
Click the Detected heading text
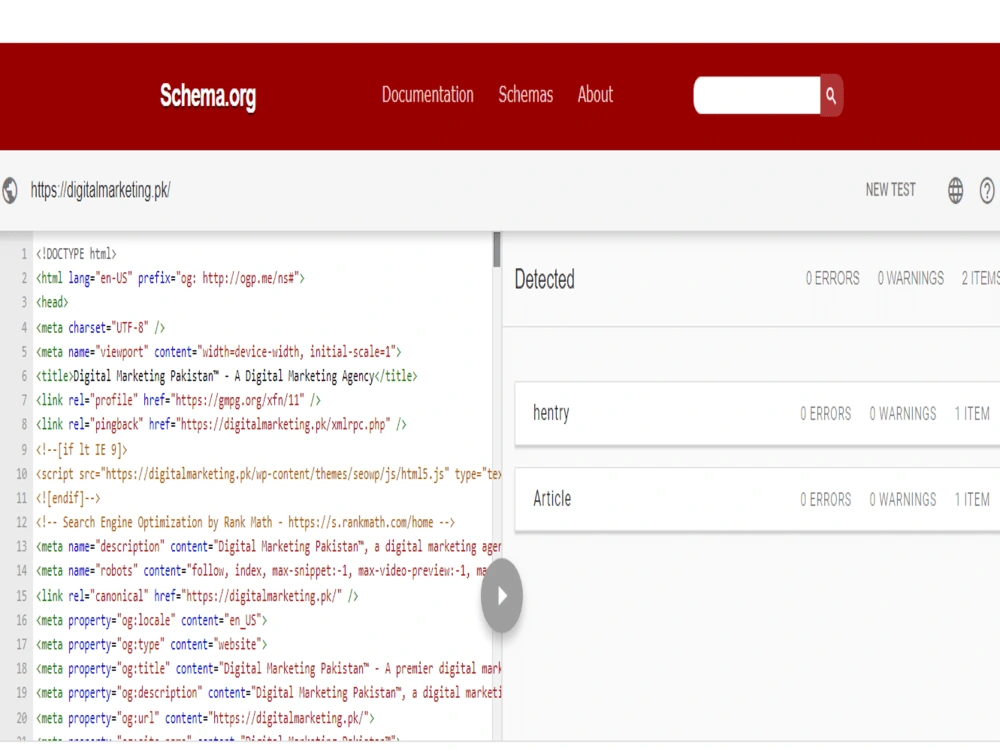tap(545, 279)
